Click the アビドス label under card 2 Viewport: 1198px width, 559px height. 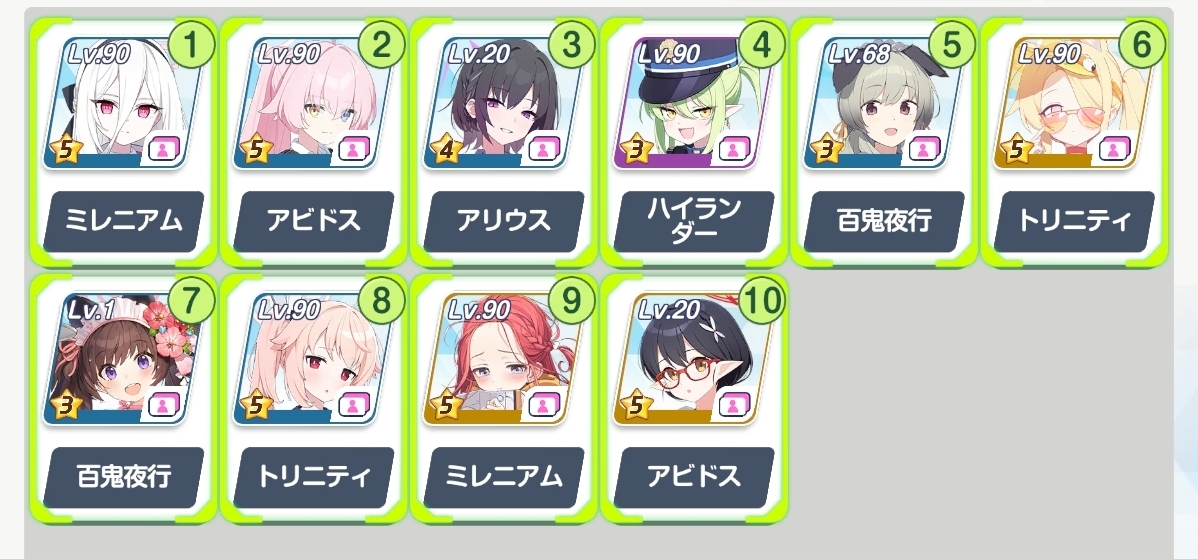[x=313, y=221]
